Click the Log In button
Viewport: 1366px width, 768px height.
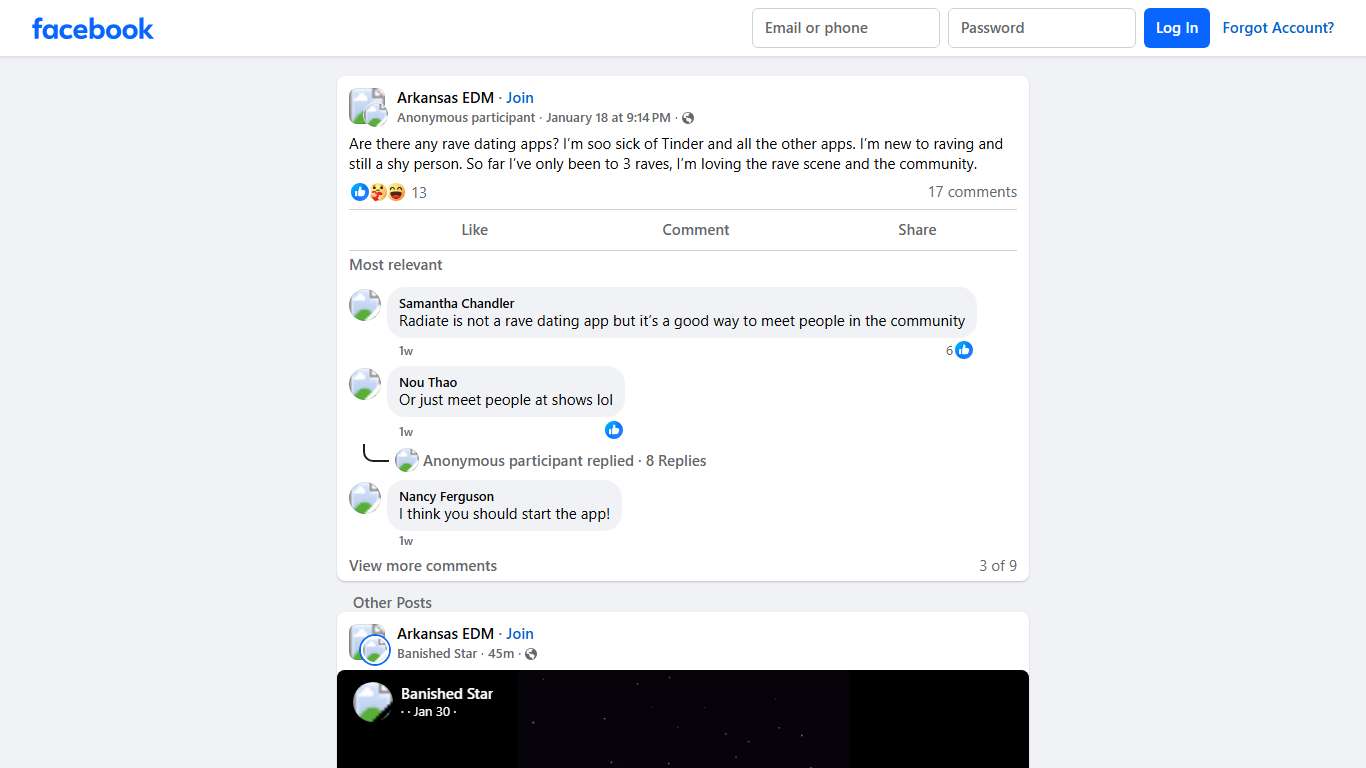coord(1177,28)
